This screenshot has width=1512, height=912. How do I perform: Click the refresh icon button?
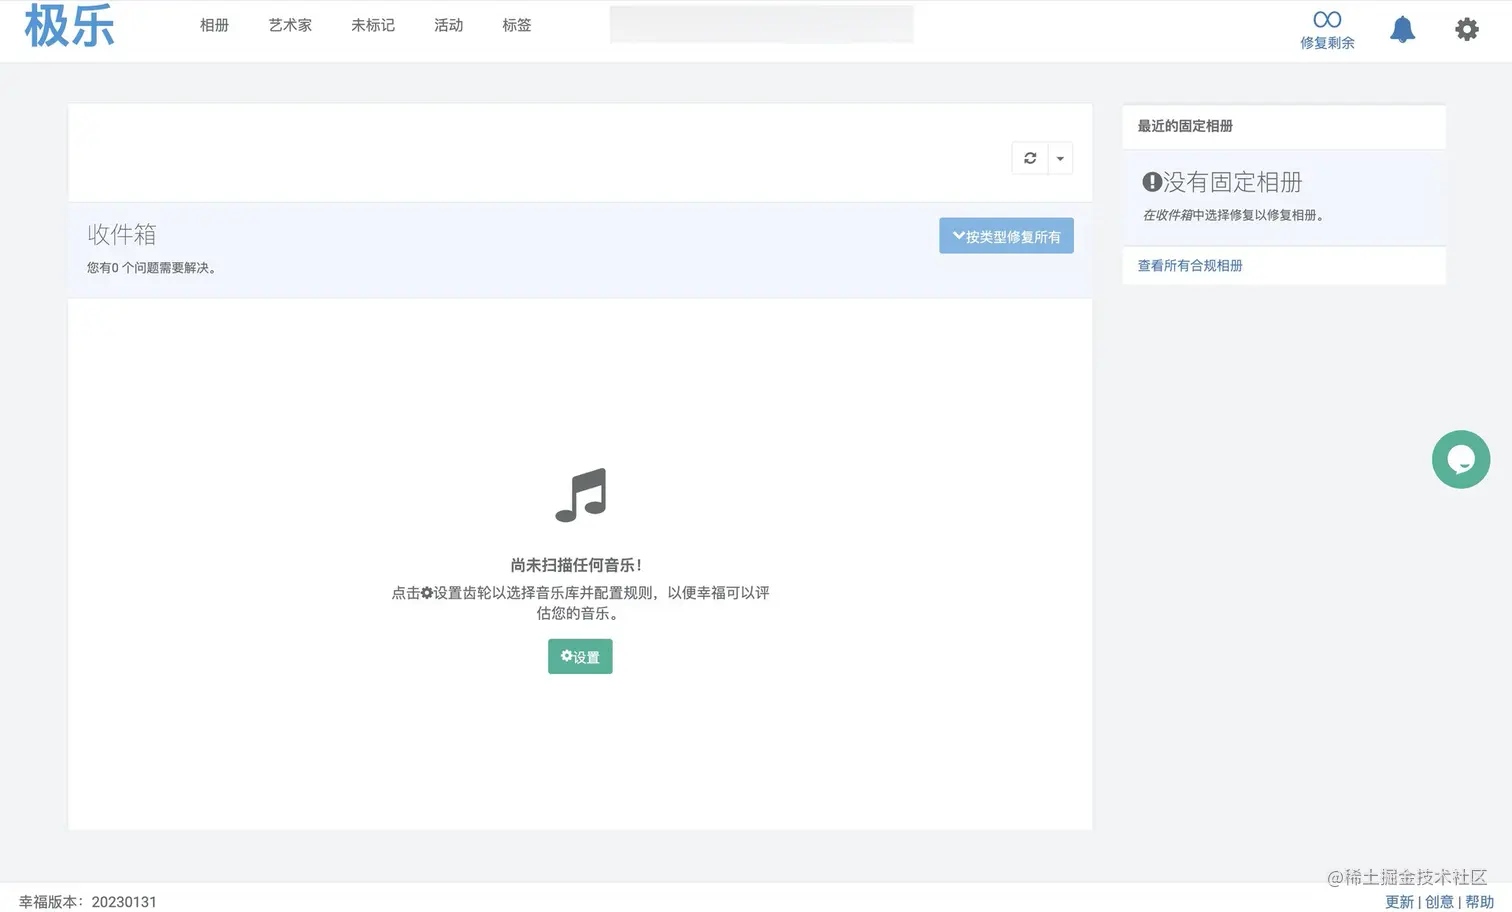(1030, 158)
